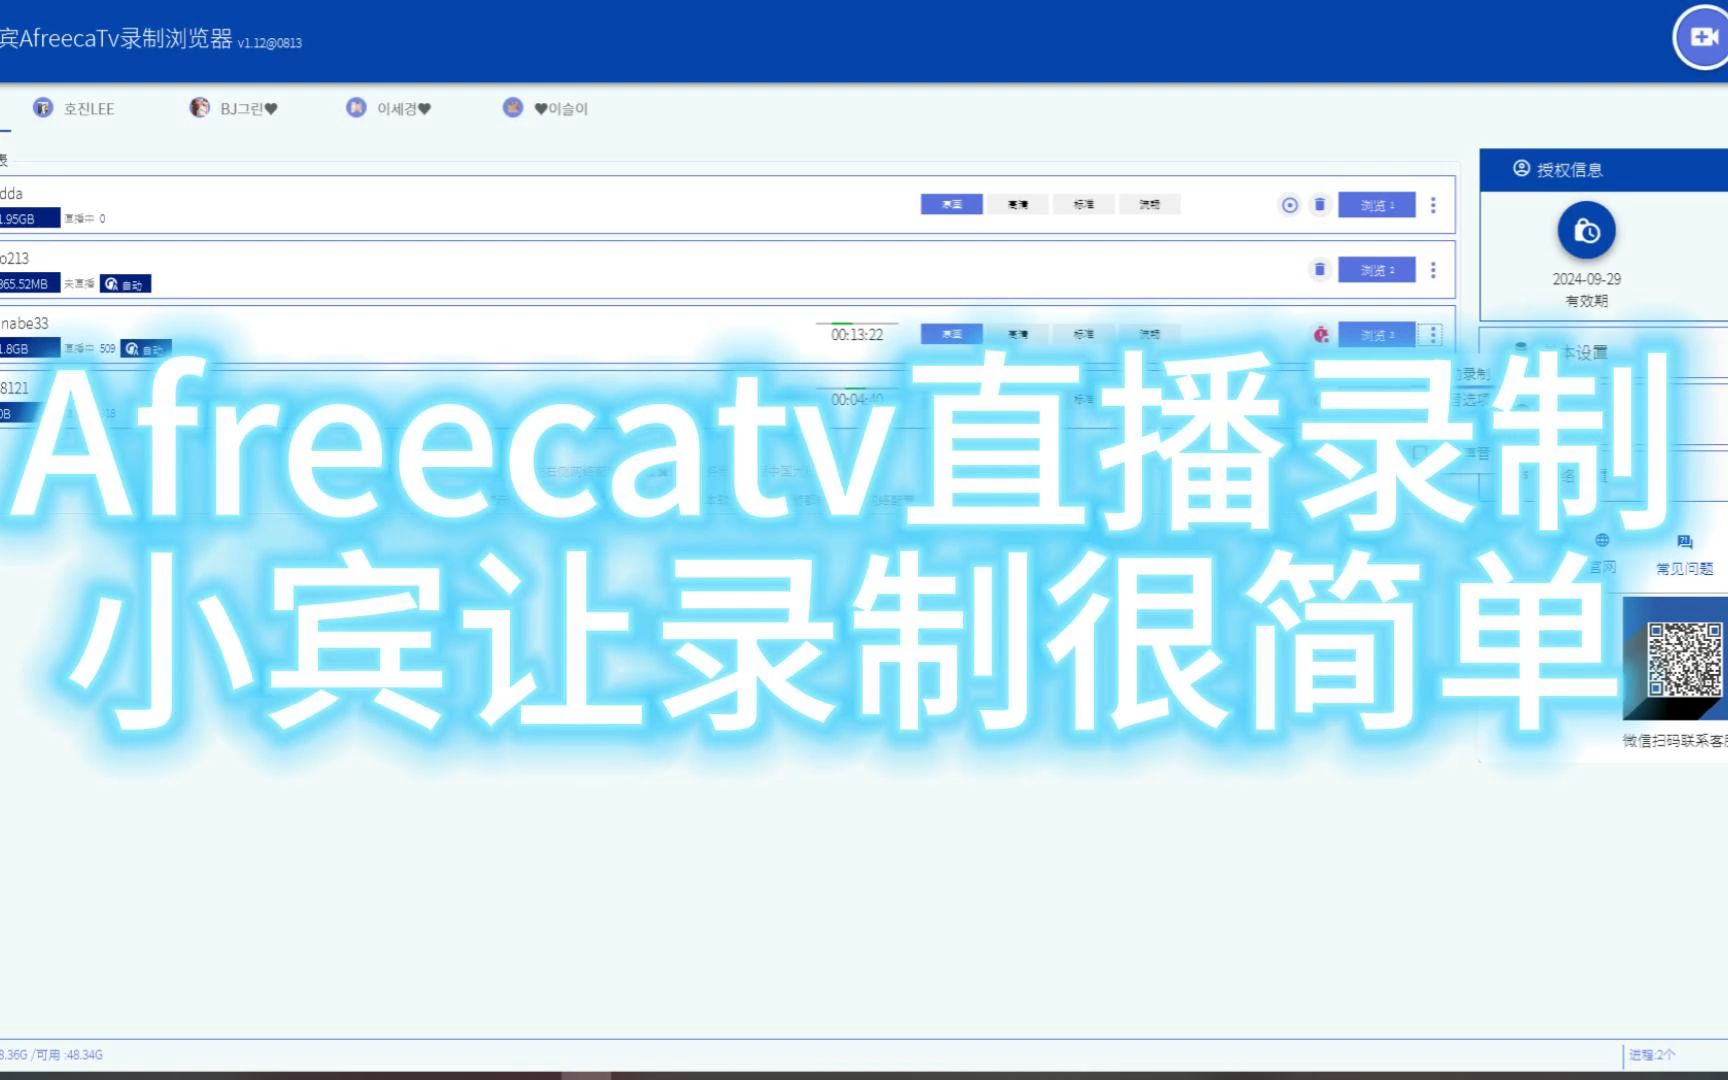Click the version v1.12@0813 label
1728x1080 pixels.
(270, 43)
